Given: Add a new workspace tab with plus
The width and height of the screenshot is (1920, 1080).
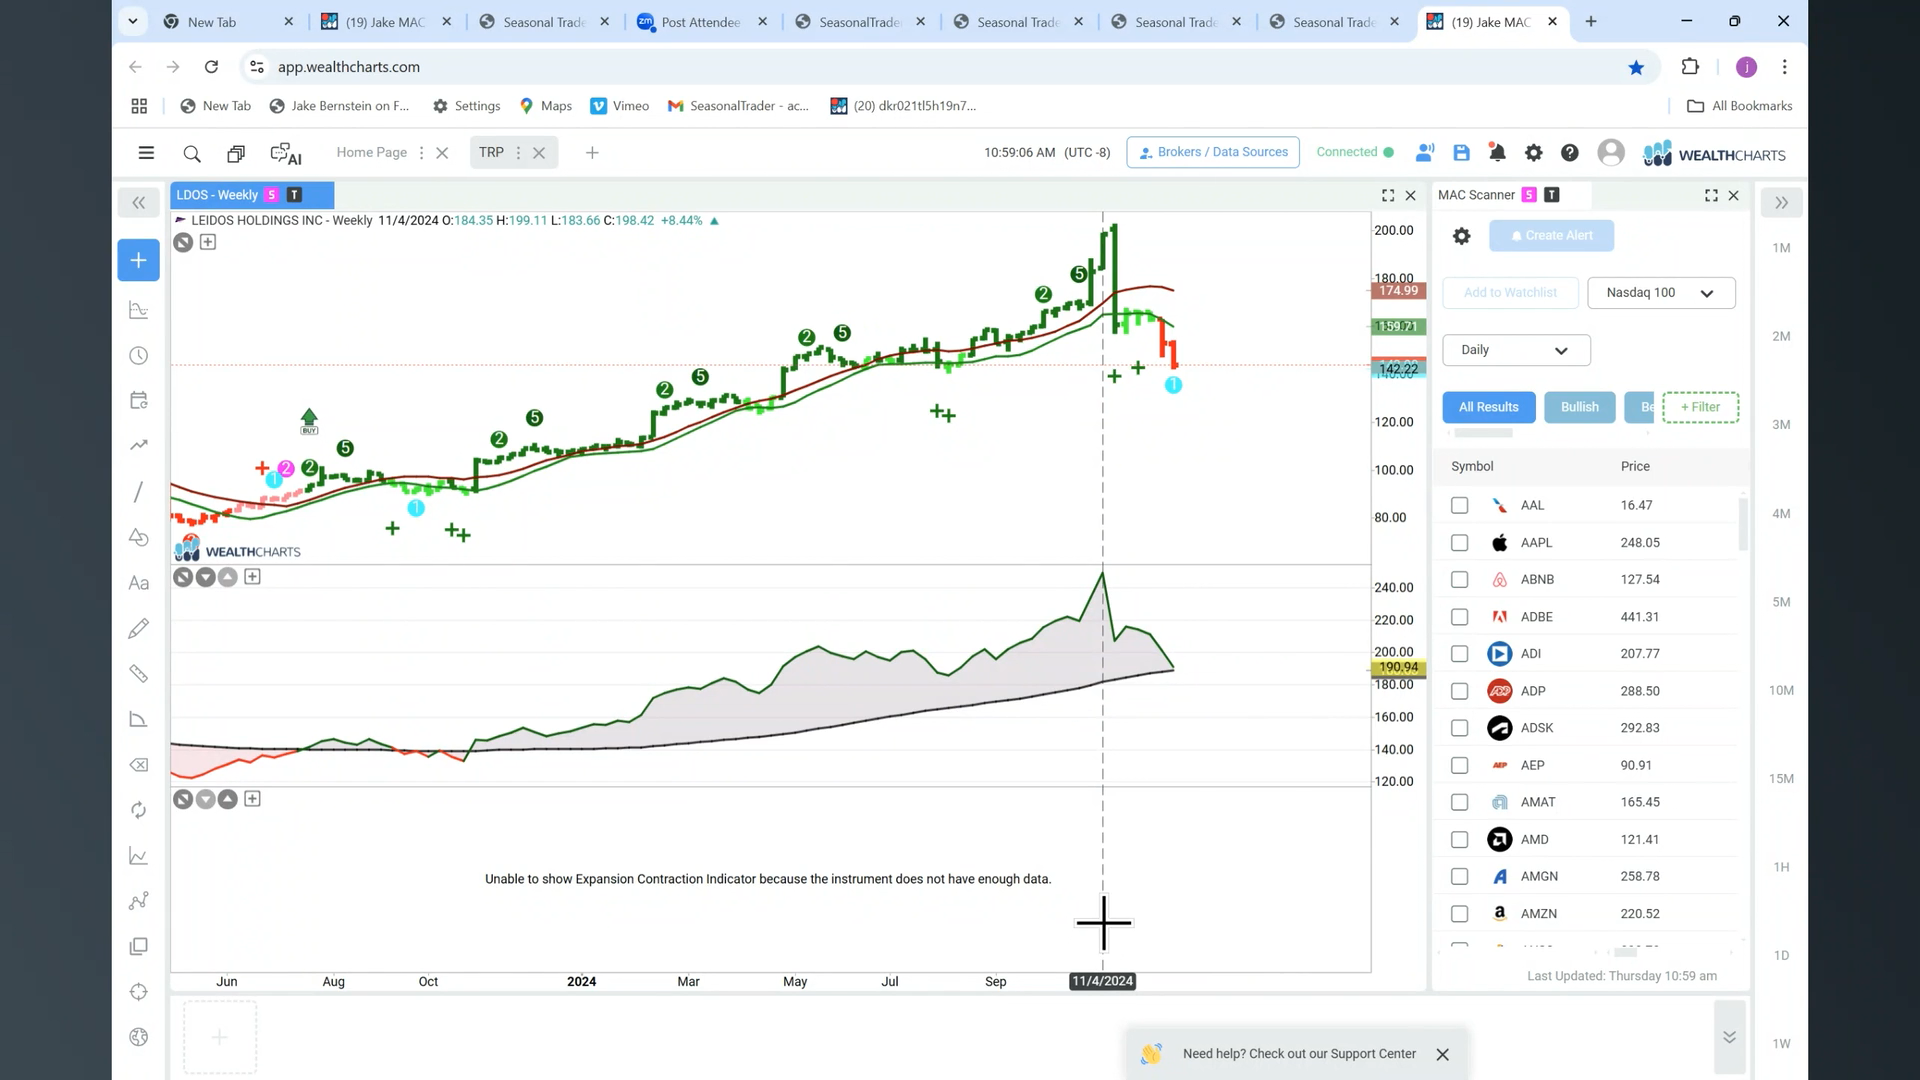Looking at the screenshot, I should click(592, 153).
